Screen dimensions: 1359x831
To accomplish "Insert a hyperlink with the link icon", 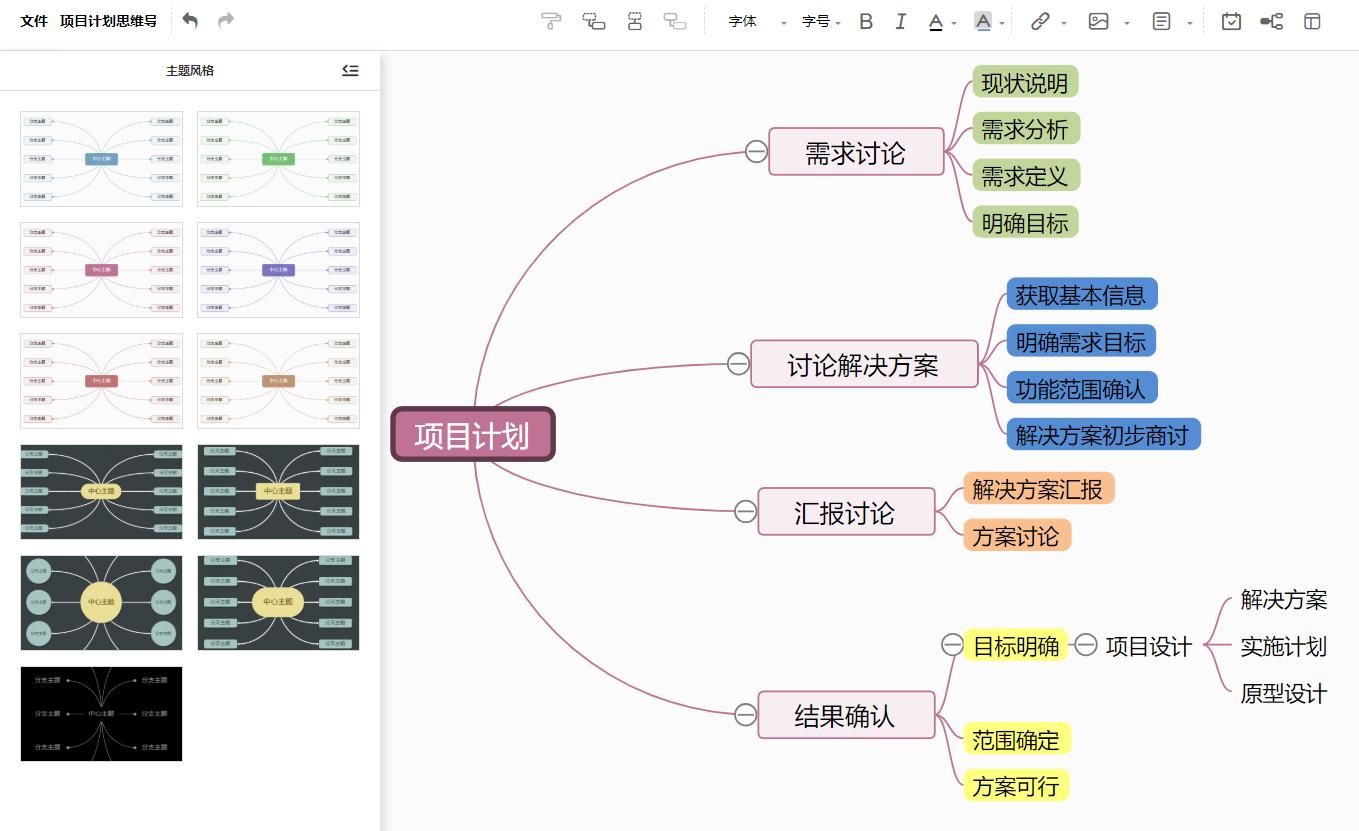I will tap(1040, 21).
